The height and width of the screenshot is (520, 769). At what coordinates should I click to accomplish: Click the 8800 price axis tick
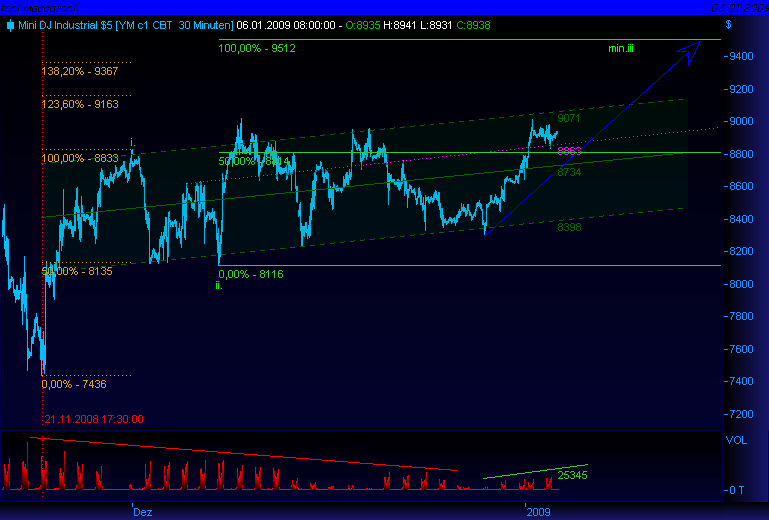[x=741, y=154]
